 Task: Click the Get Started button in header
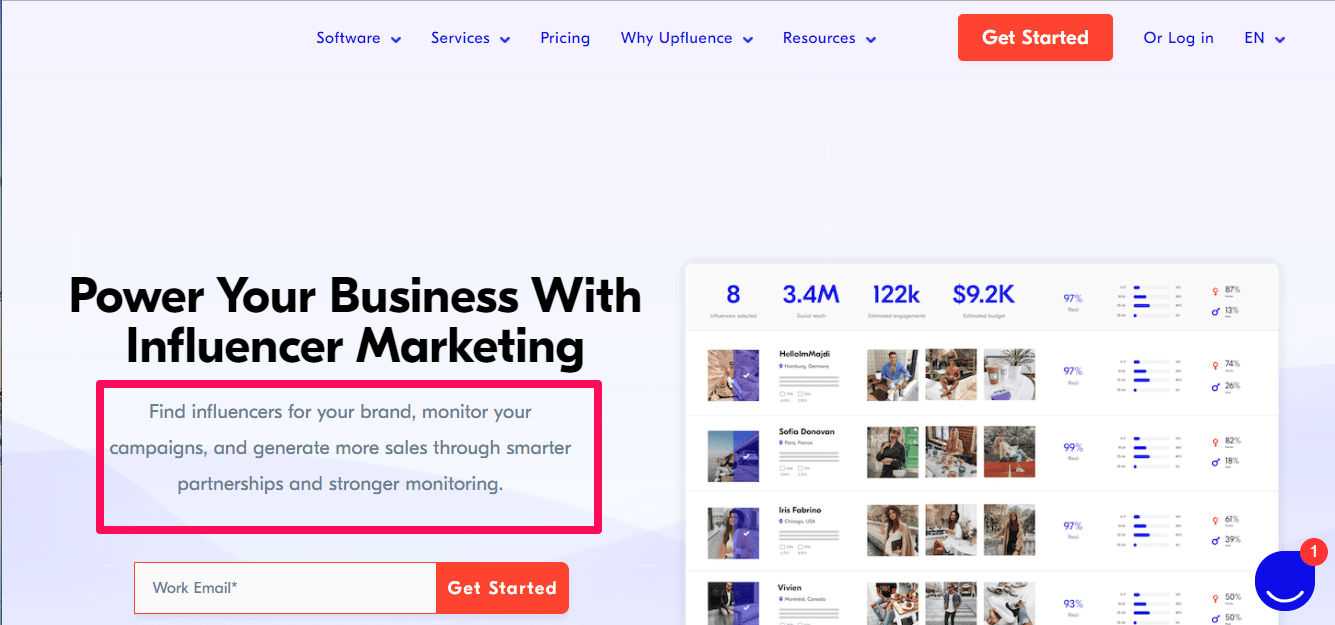point(1035,38)
